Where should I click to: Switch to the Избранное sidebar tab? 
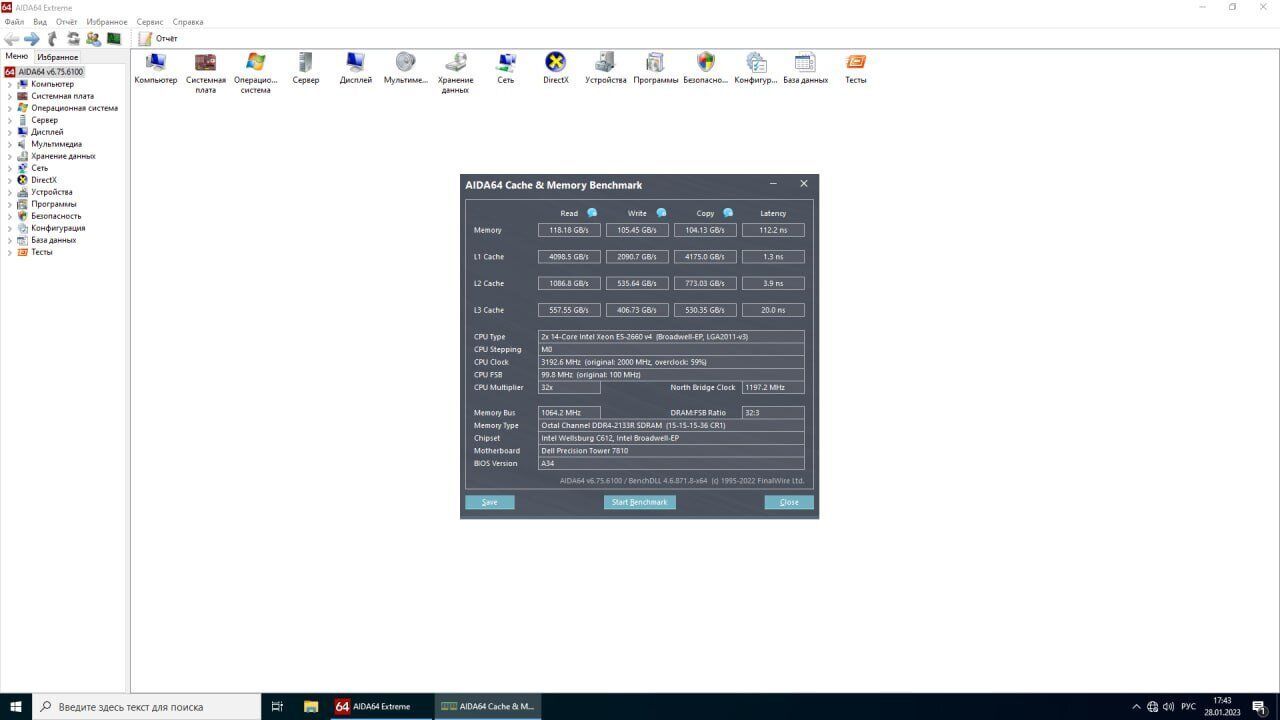click(x=58, y=57)
